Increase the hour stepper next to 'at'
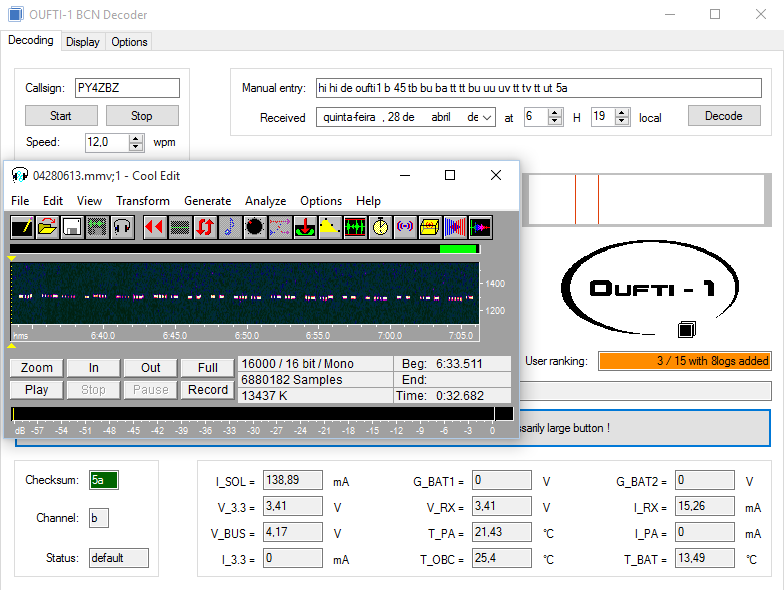 [x=556, y=113]
